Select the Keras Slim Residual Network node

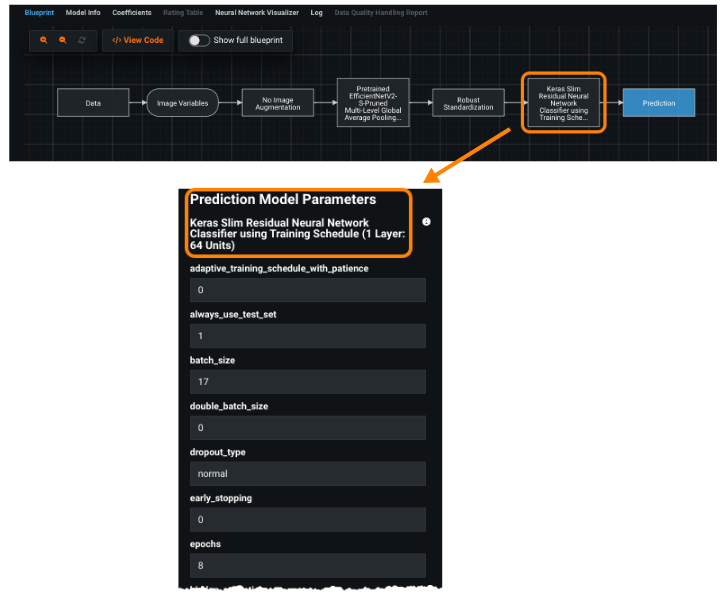563,103
